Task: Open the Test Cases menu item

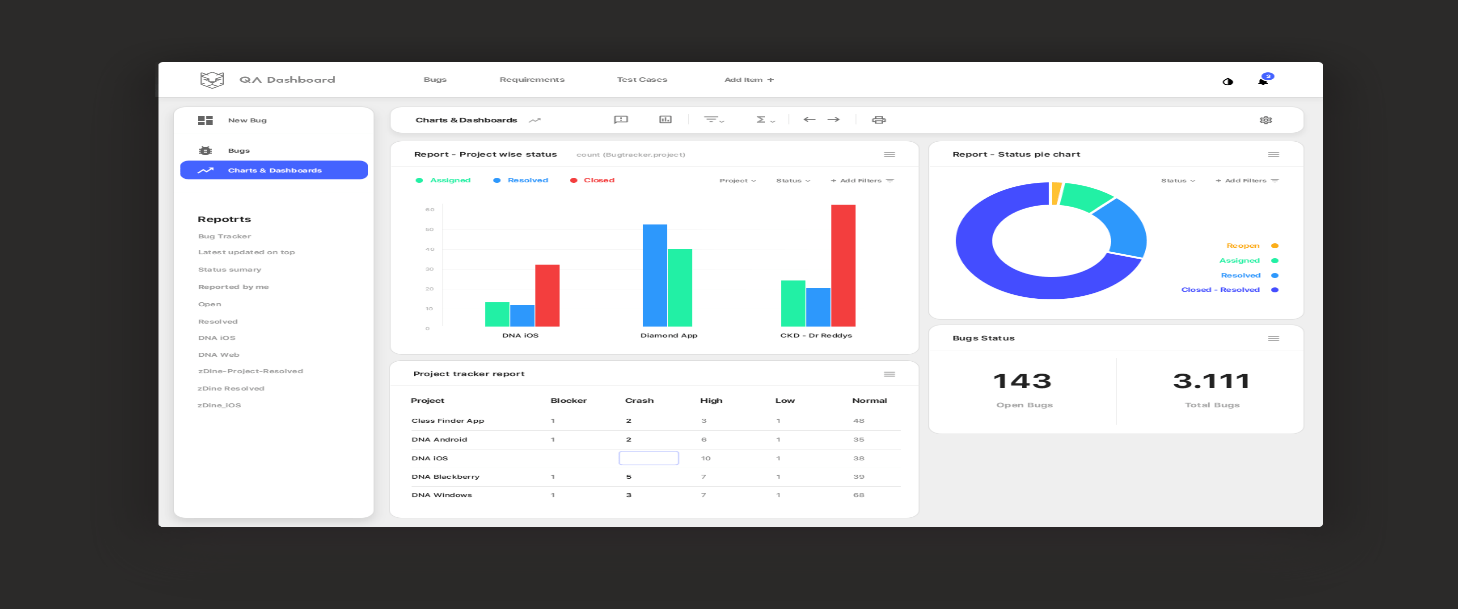Action: click(643, 79)
